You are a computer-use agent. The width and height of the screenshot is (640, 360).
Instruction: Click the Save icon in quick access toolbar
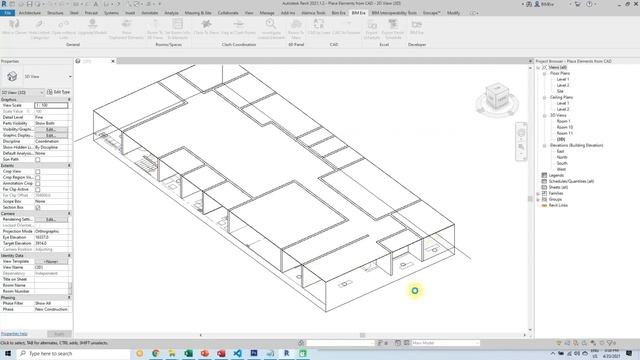pos(29,4)
